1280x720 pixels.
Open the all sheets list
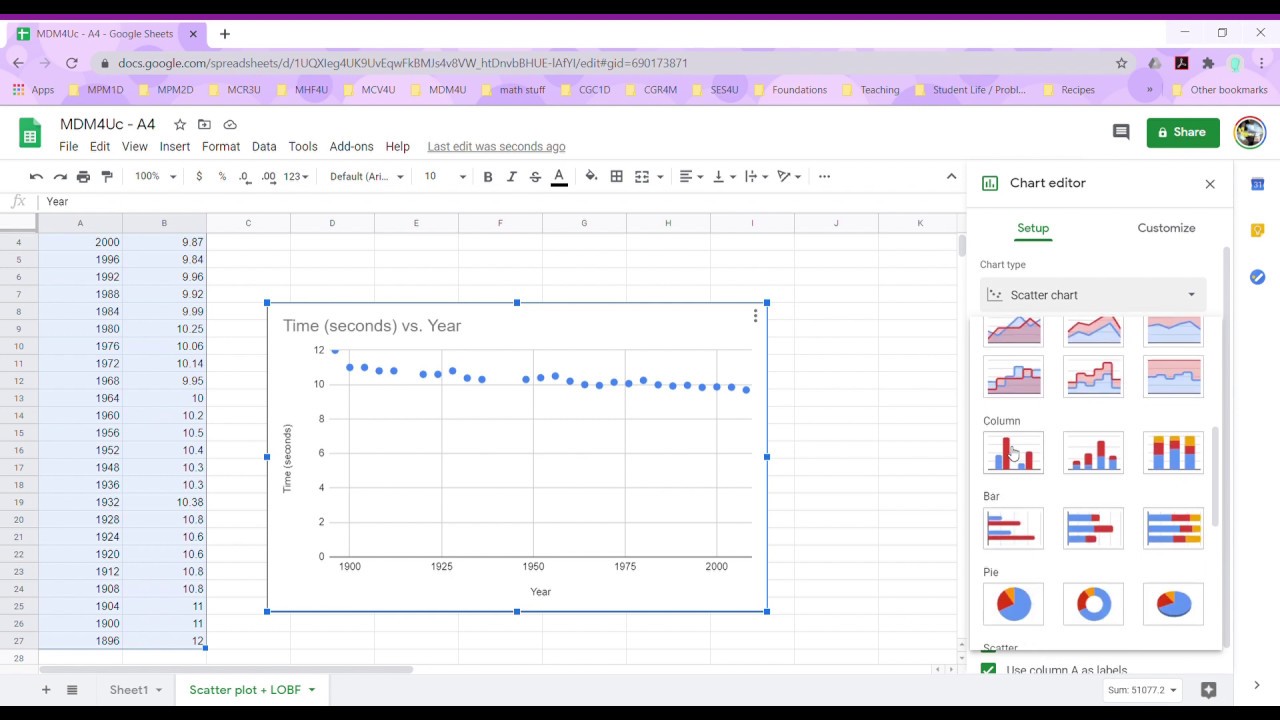[x=72, y=690]
